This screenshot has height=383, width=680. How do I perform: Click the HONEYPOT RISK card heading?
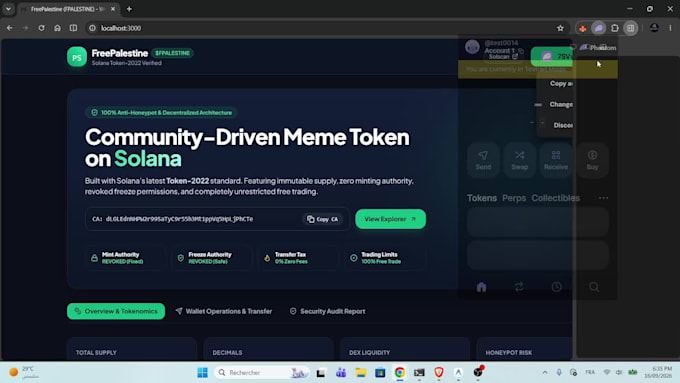pyautogui.click(x=509, y=353)
